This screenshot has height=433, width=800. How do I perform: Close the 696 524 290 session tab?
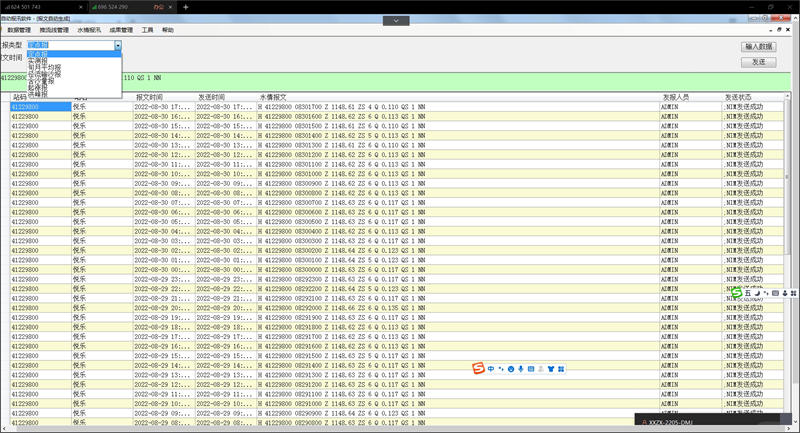170,7
